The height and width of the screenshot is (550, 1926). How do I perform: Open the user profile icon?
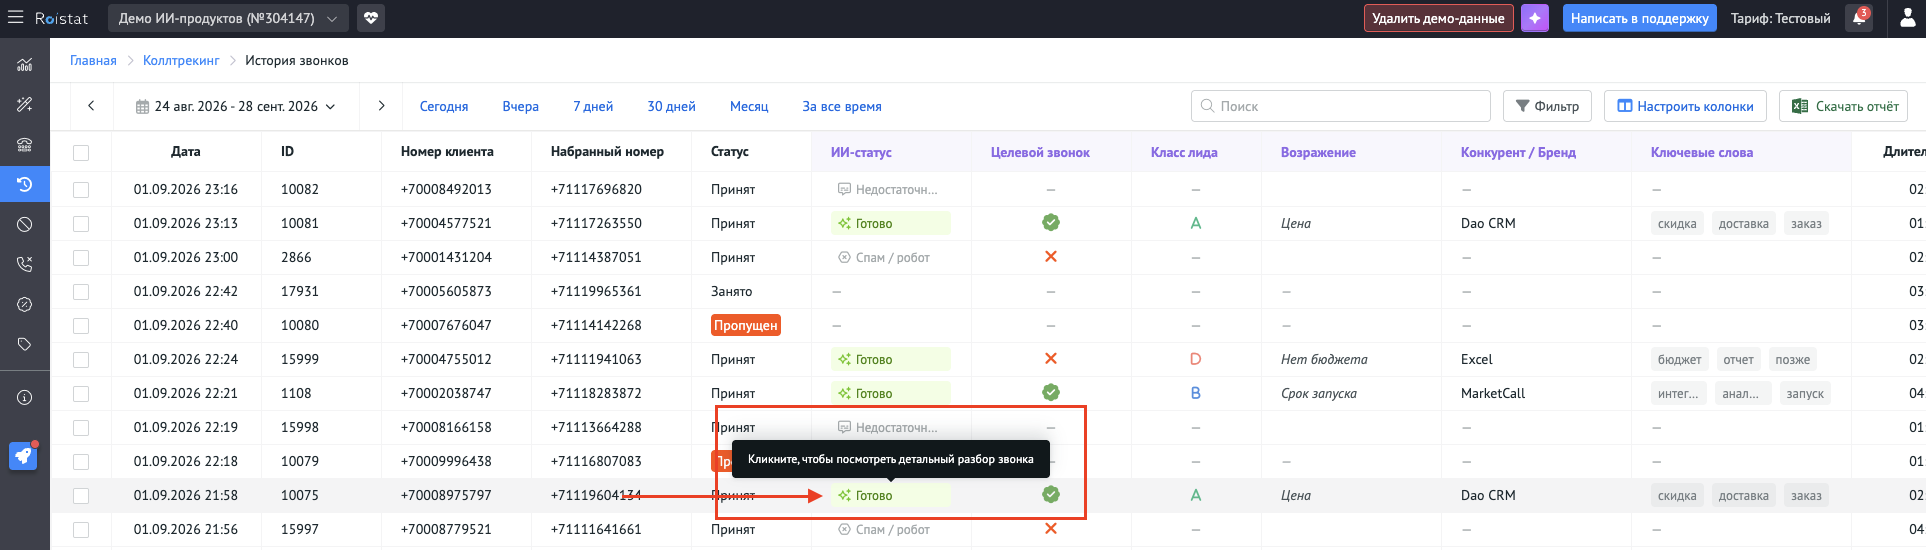click(x=1908, y=18)
